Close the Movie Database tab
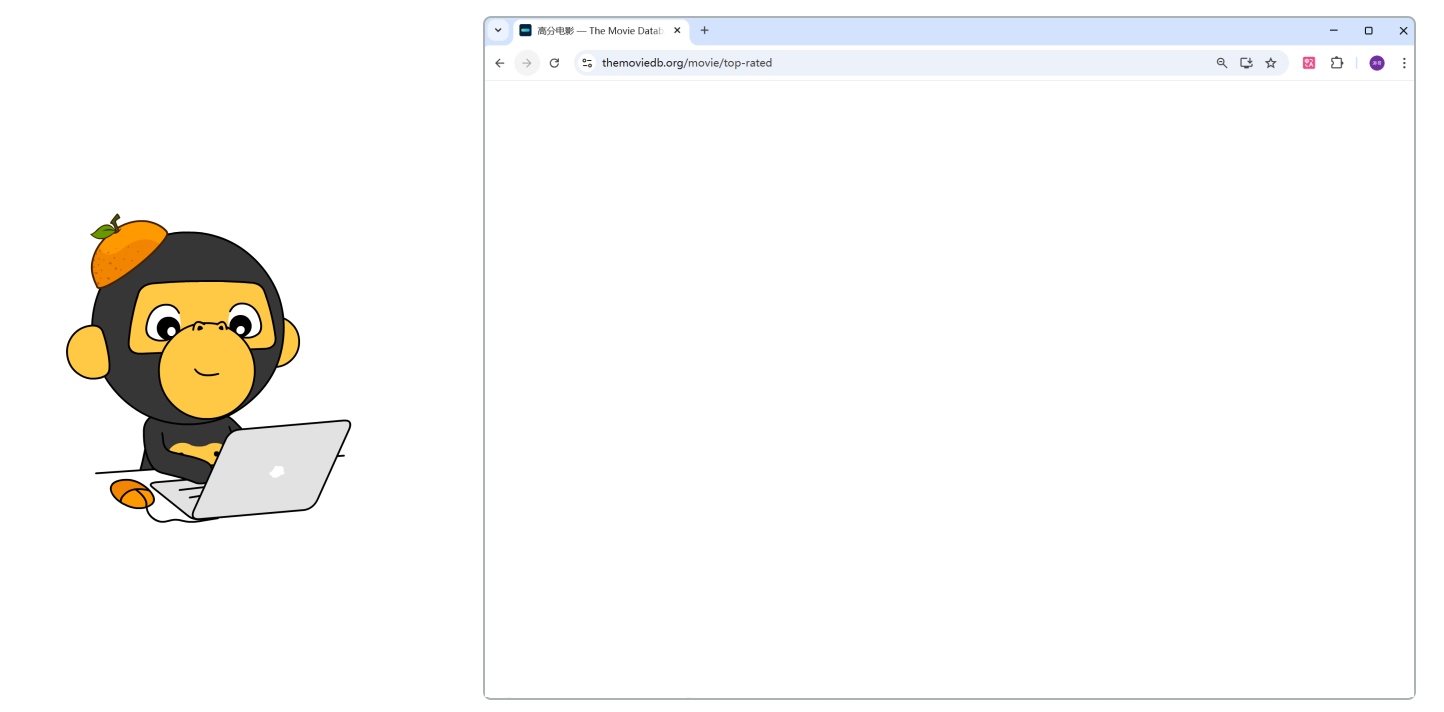Viewport: 1444px width, 712px height. 677,31
